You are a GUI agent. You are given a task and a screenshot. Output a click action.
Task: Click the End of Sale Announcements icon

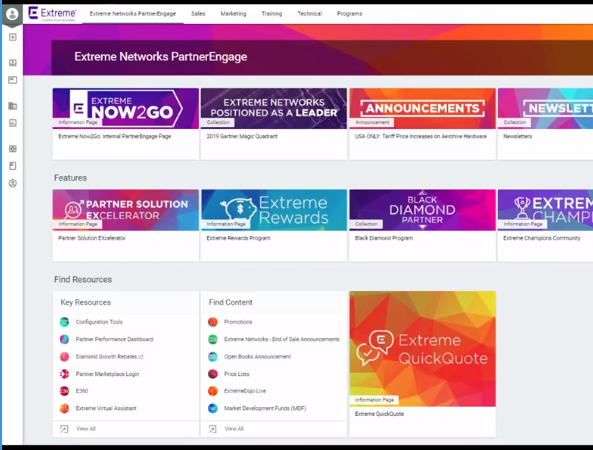coord(213,339)
